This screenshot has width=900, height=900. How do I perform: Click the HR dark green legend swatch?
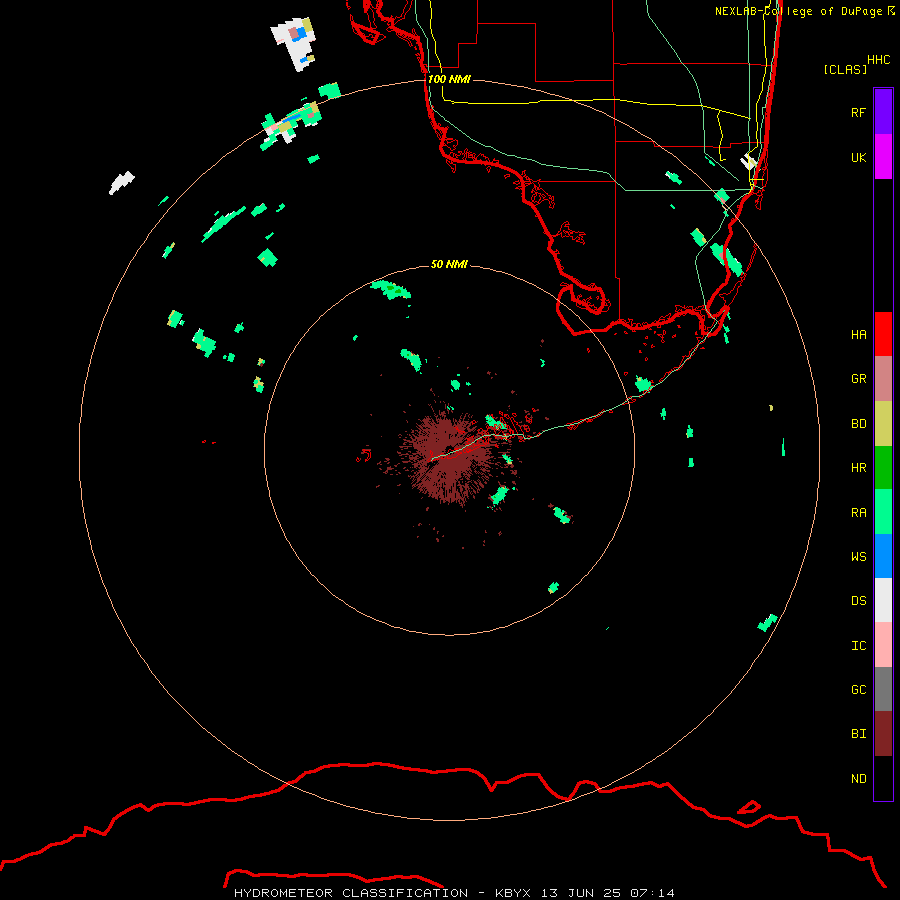point(883,467)
